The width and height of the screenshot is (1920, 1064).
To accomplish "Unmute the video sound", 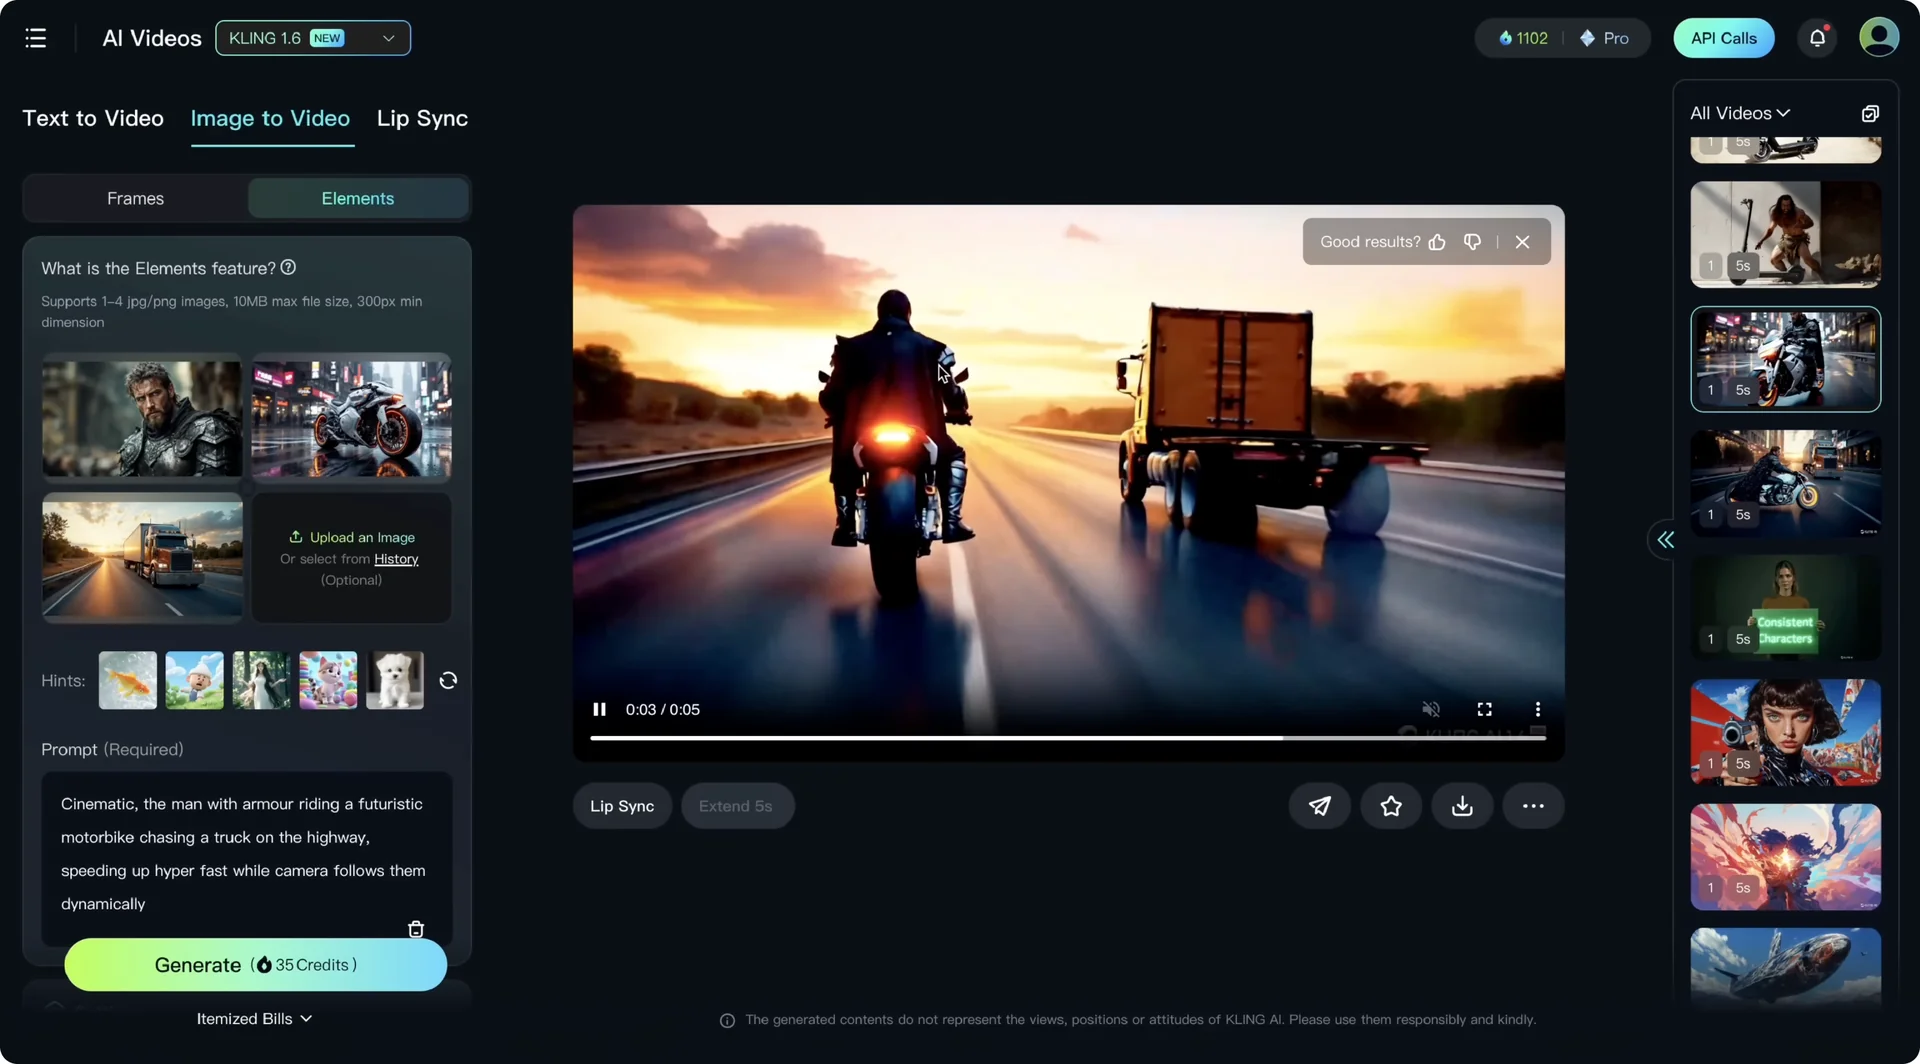I will [1431, 709].
